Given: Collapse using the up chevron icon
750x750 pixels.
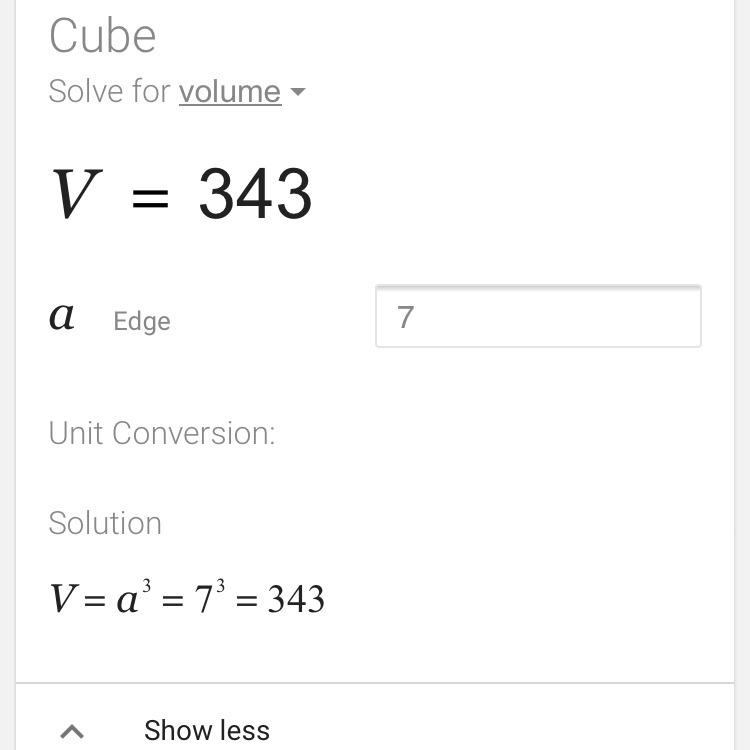Looking at the screenshot, I should (72, 731).
